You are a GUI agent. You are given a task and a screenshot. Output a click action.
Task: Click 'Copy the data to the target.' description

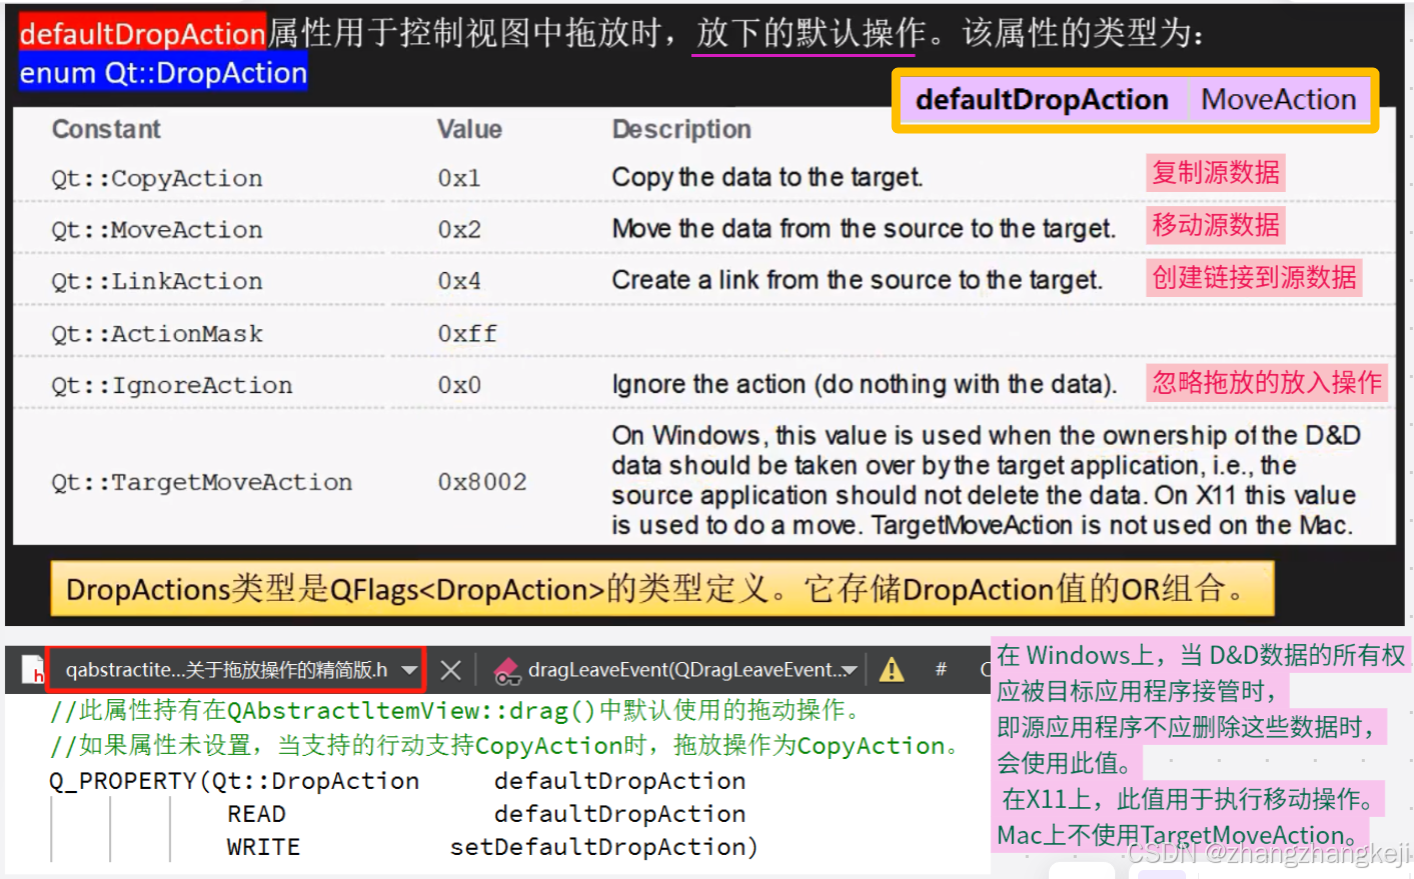point(767,177)
